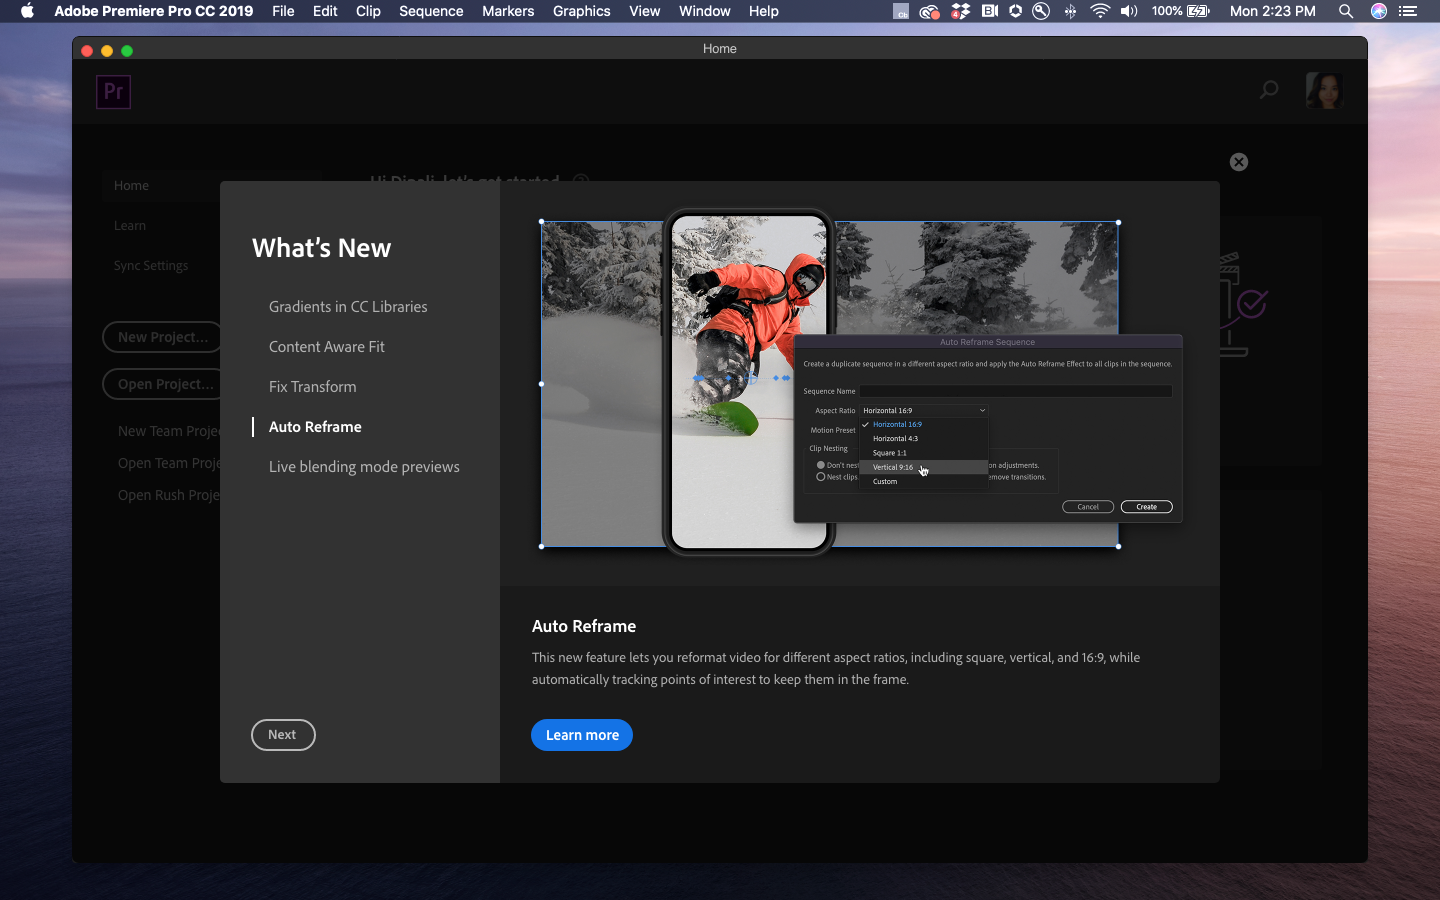This screenshot has height=900, width=1440.
Task: Click the volume icon in menu bar
Action: pos(1129,11)
